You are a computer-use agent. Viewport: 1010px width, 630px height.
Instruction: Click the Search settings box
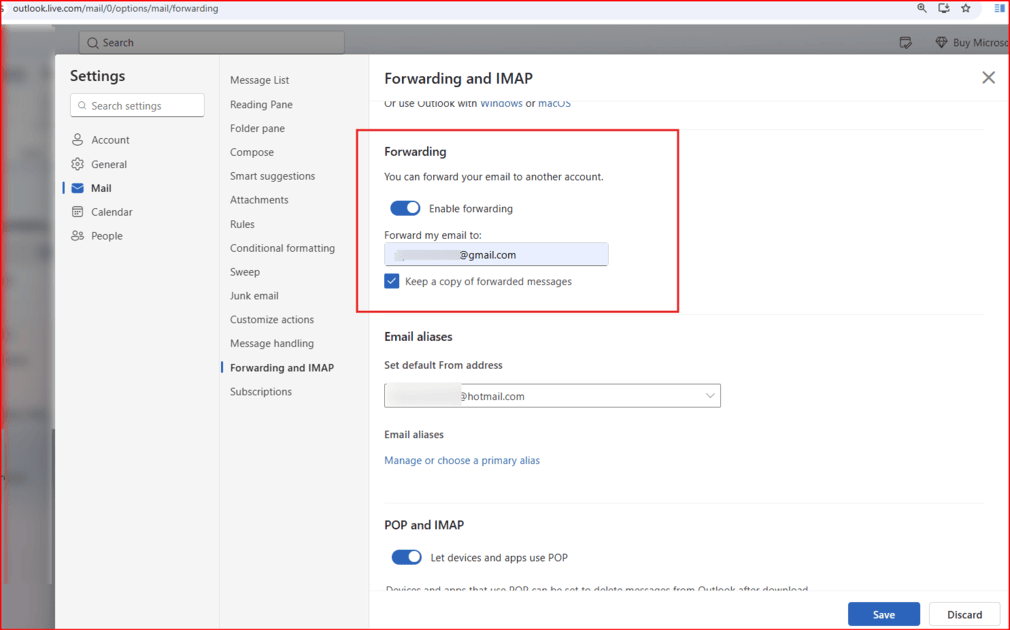[137, 106]
